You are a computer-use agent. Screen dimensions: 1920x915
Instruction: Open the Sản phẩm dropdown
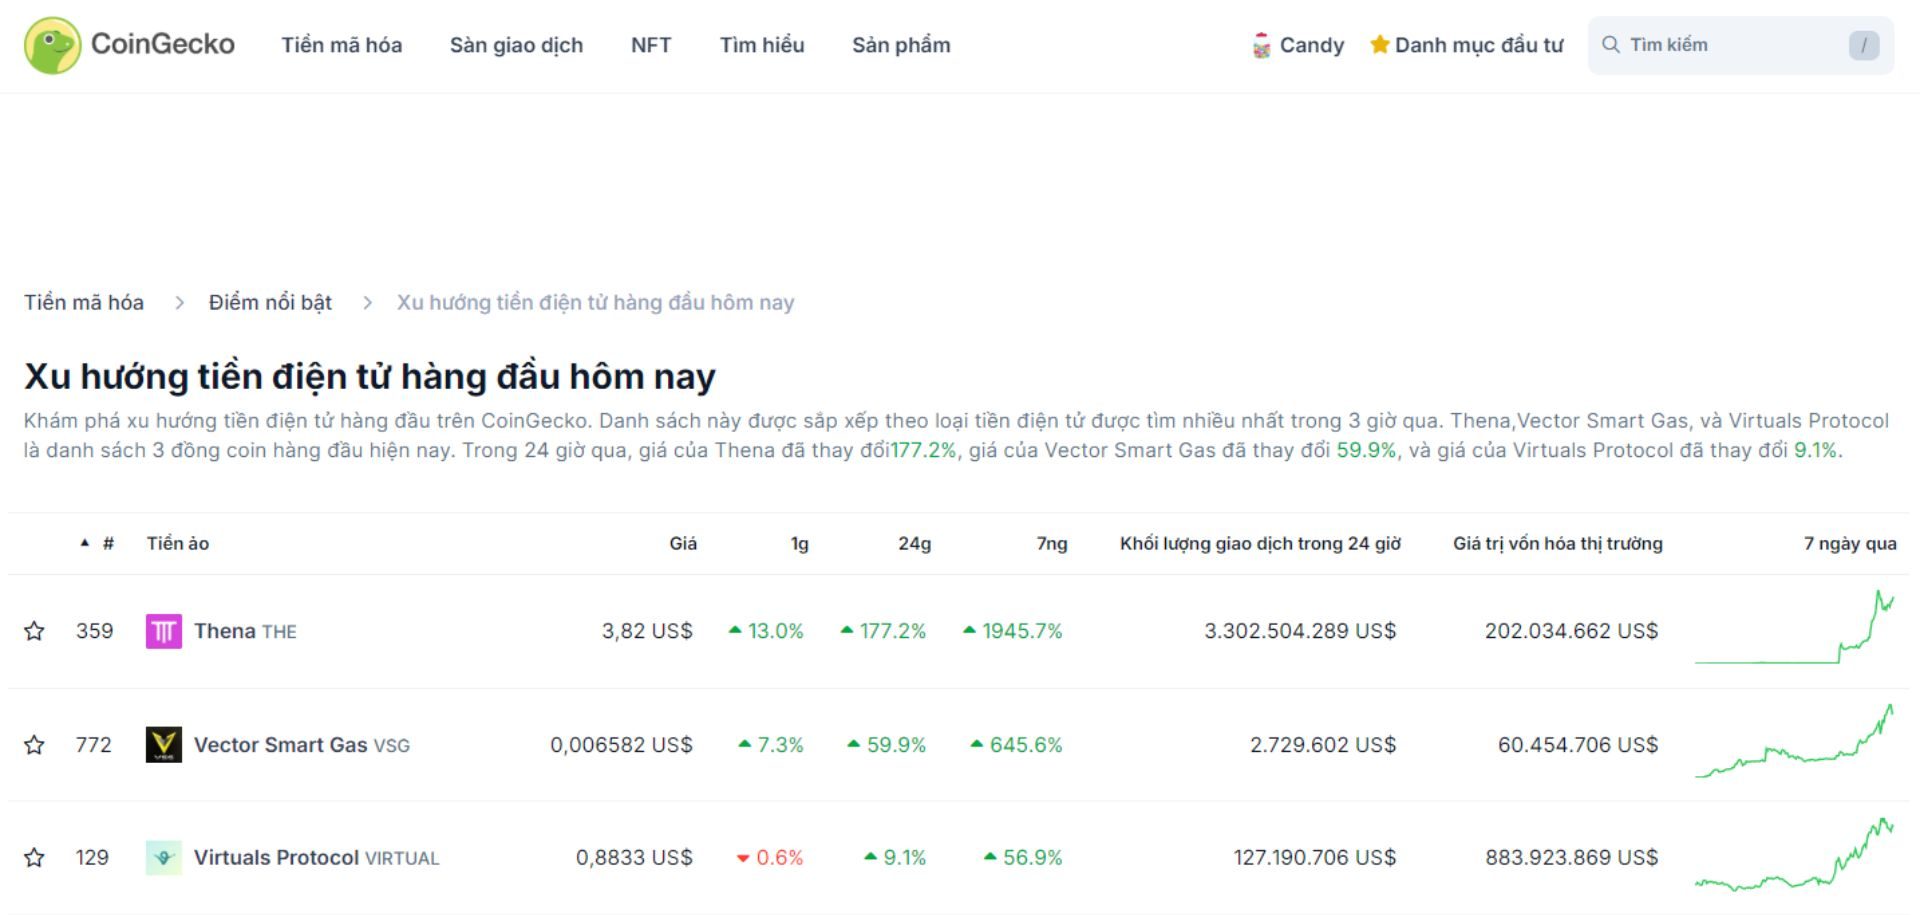click(x=901, y=45)
